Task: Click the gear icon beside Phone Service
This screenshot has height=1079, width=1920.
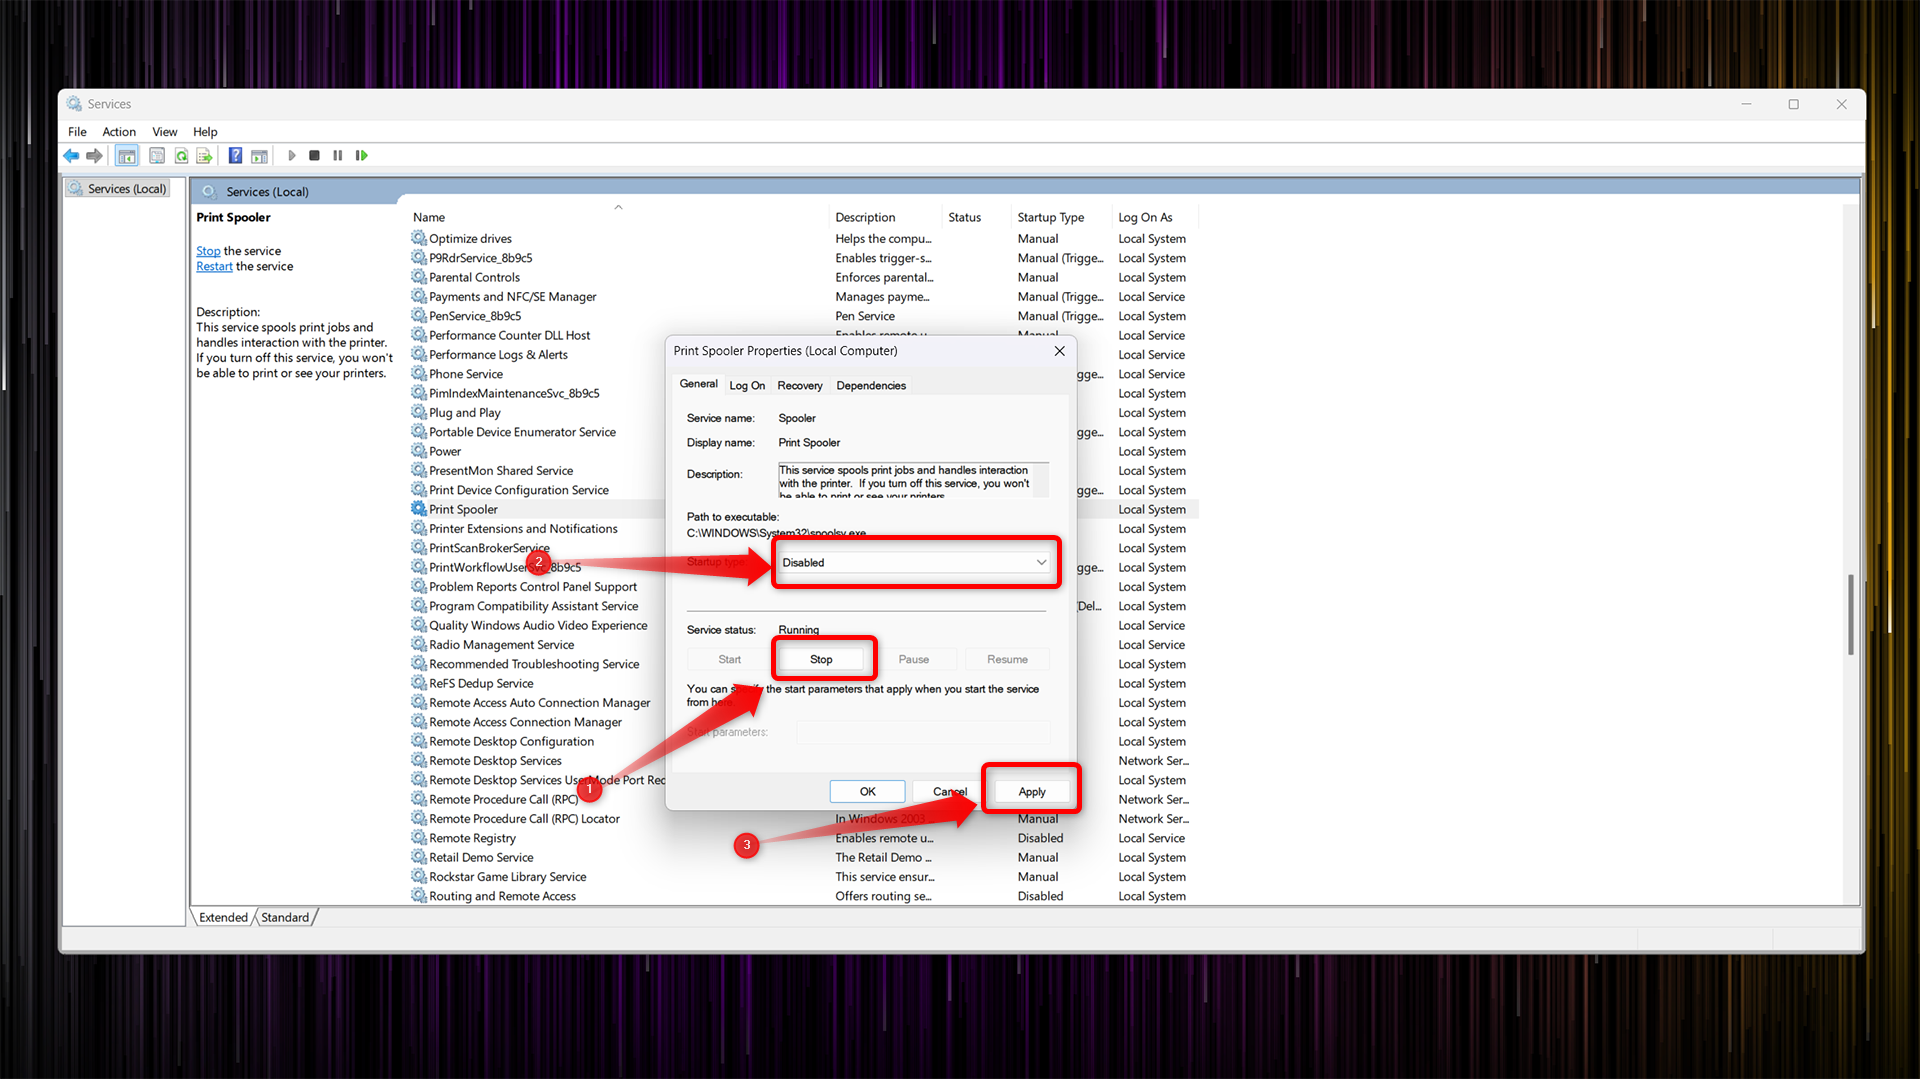Action: tap(419, 373)
